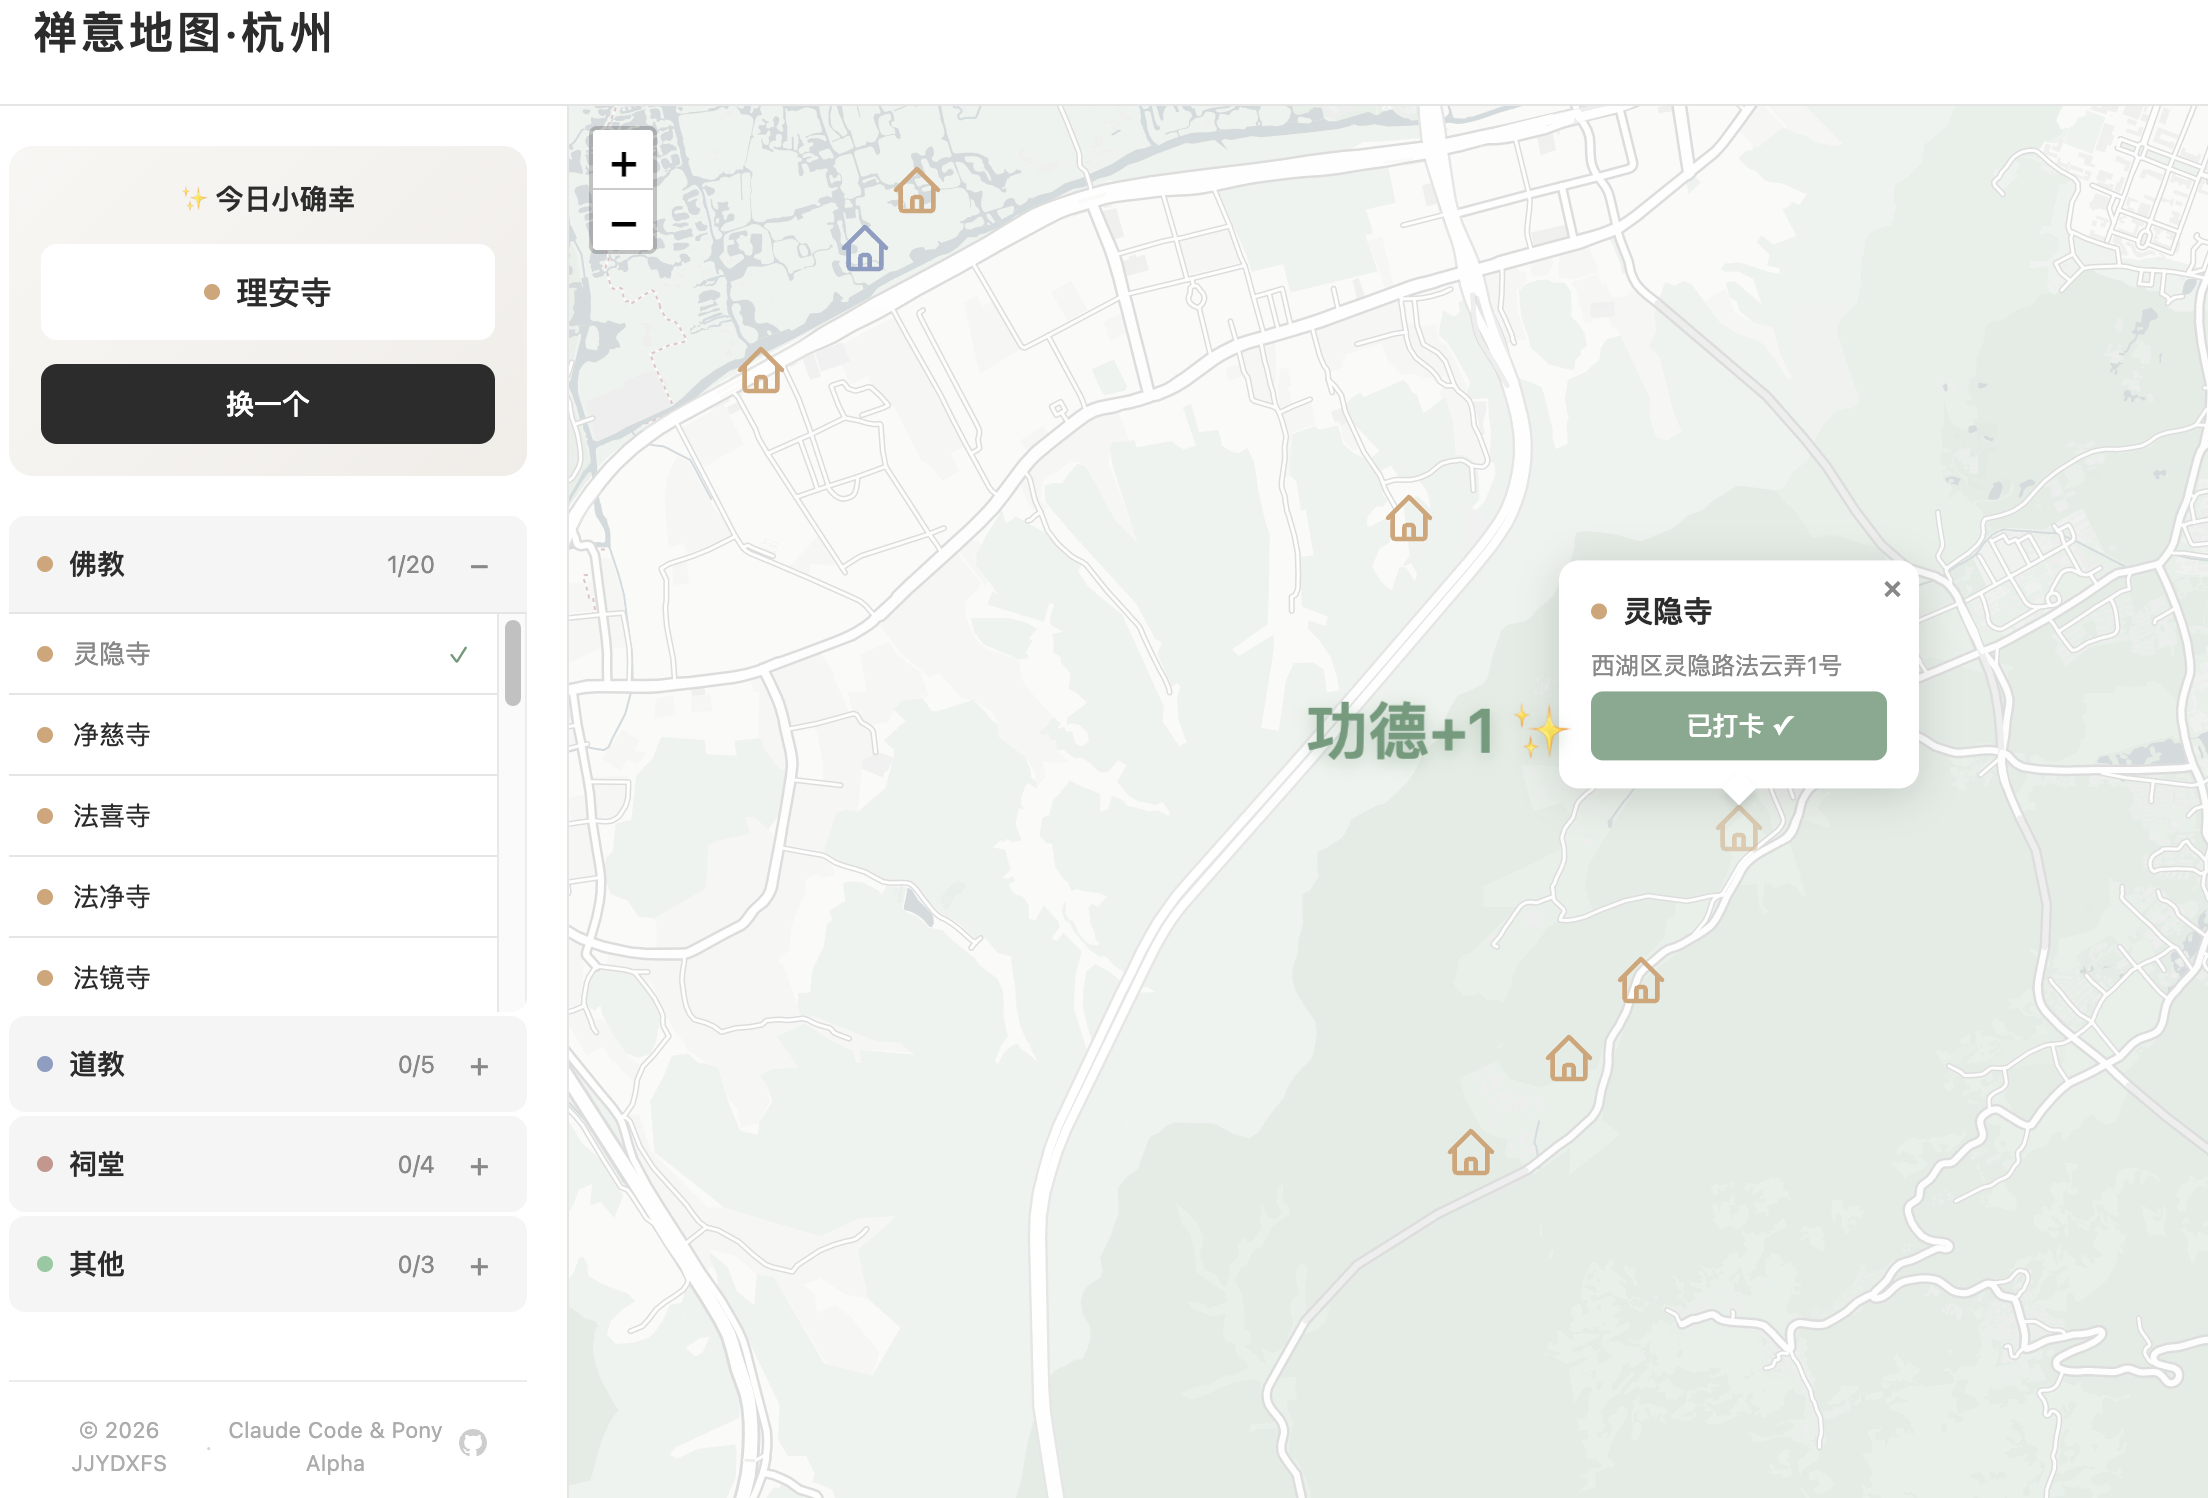
Task: Open the GitHub icon in footer
Action: tap(473, 1443)
